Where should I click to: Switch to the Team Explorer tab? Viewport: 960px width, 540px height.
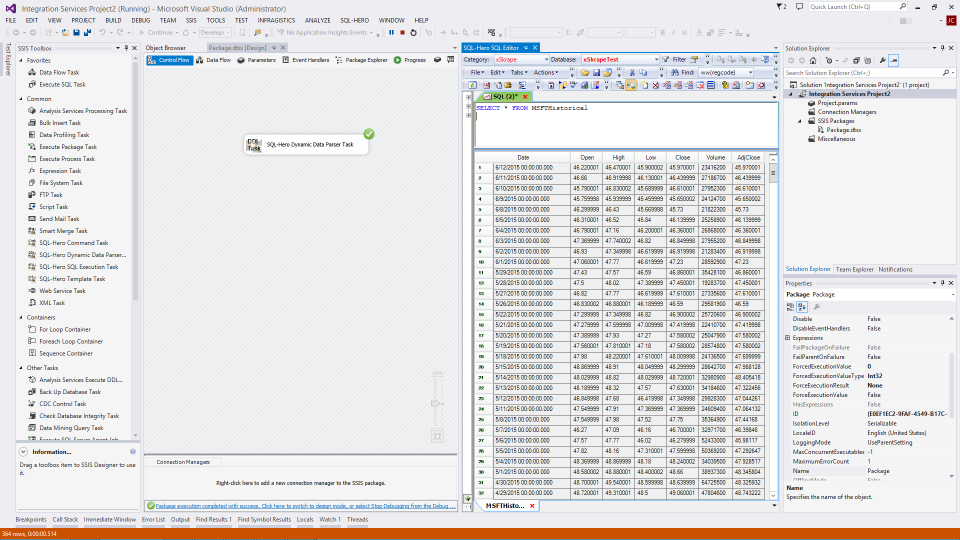click(854, 269)
